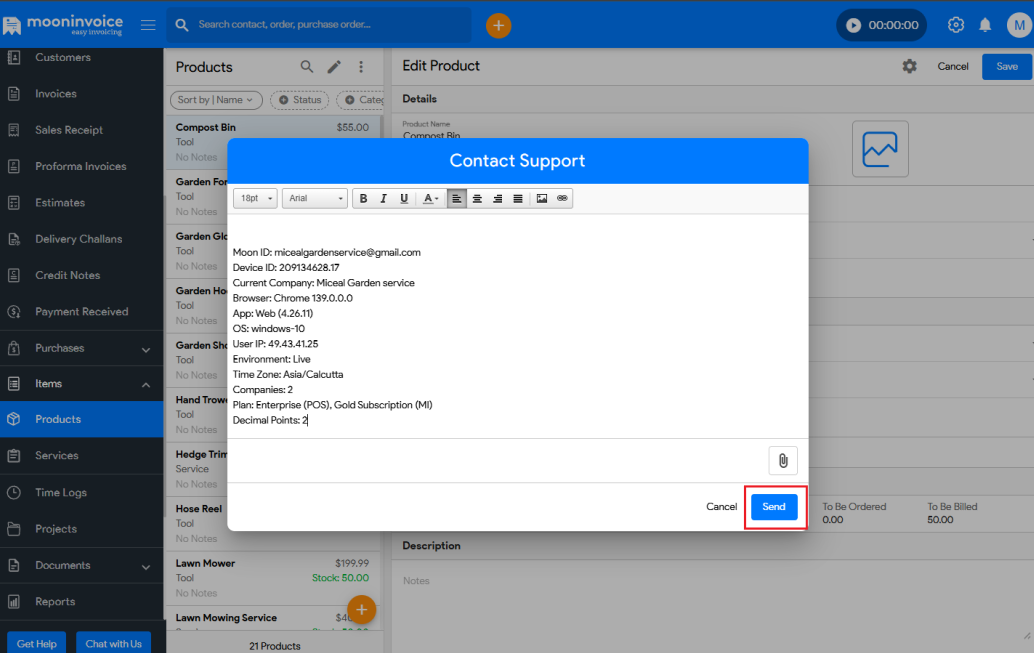
Task: Attach a file with the paperclip icon
Action: click(783, 460)
